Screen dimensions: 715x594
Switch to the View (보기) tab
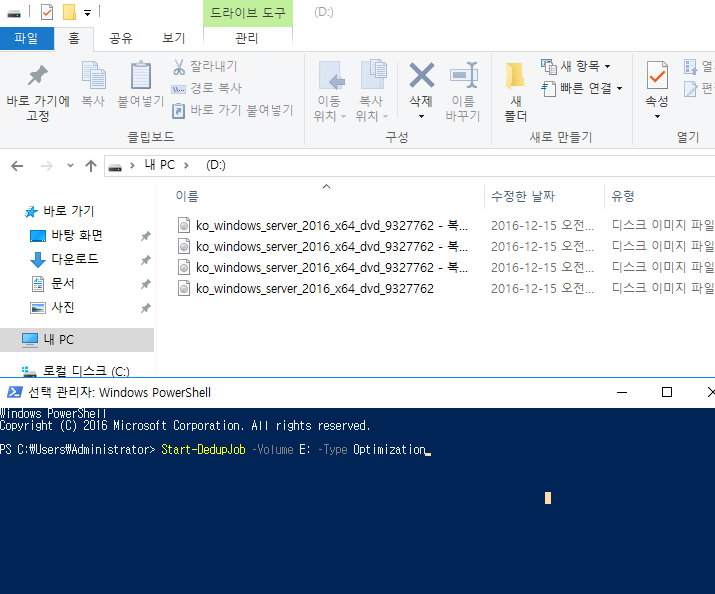tap(174, 38)
